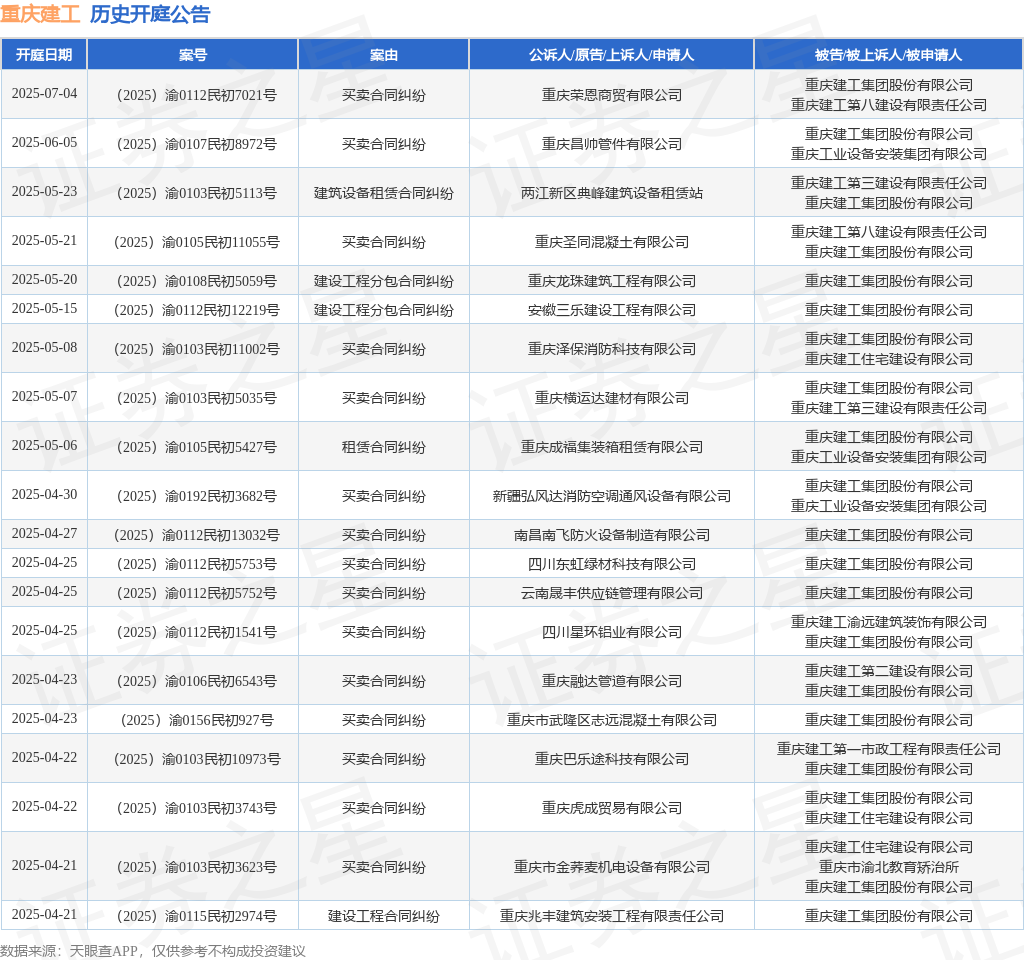Click case number (2025)渝0115民初2974号

pos(197,916)
